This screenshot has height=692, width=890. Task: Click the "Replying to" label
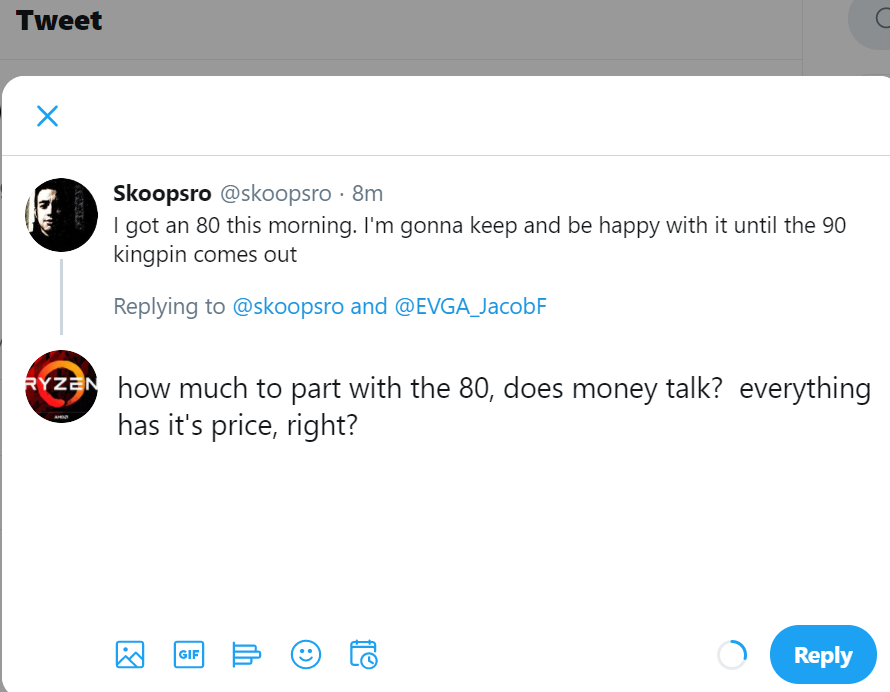click(170, 306)
